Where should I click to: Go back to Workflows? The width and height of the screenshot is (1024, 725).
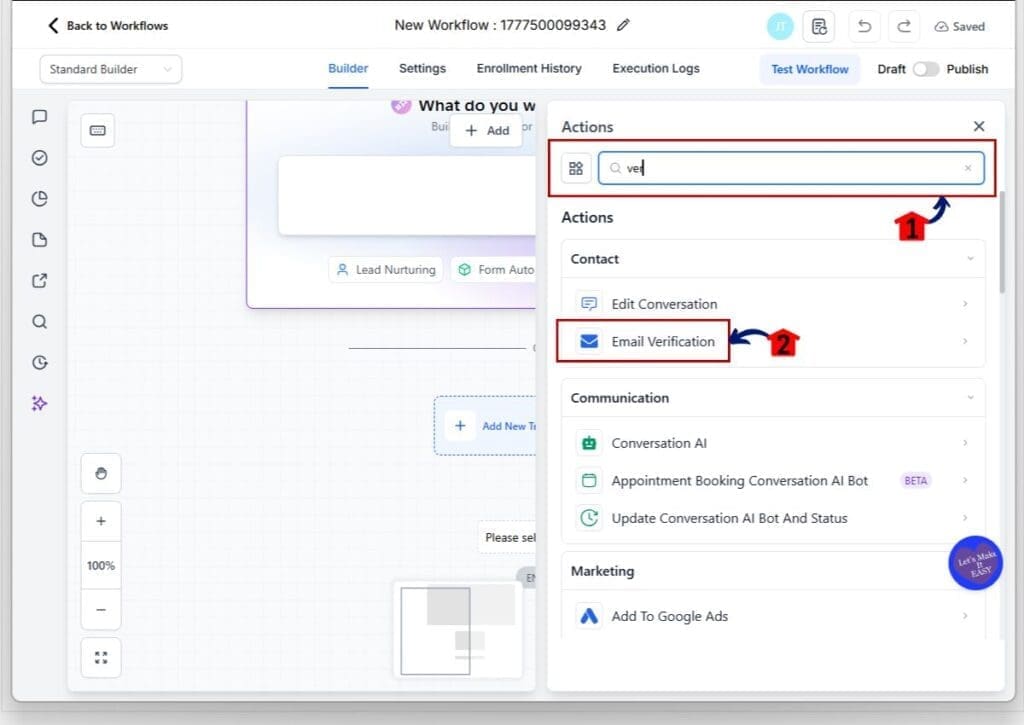point(108,25)
